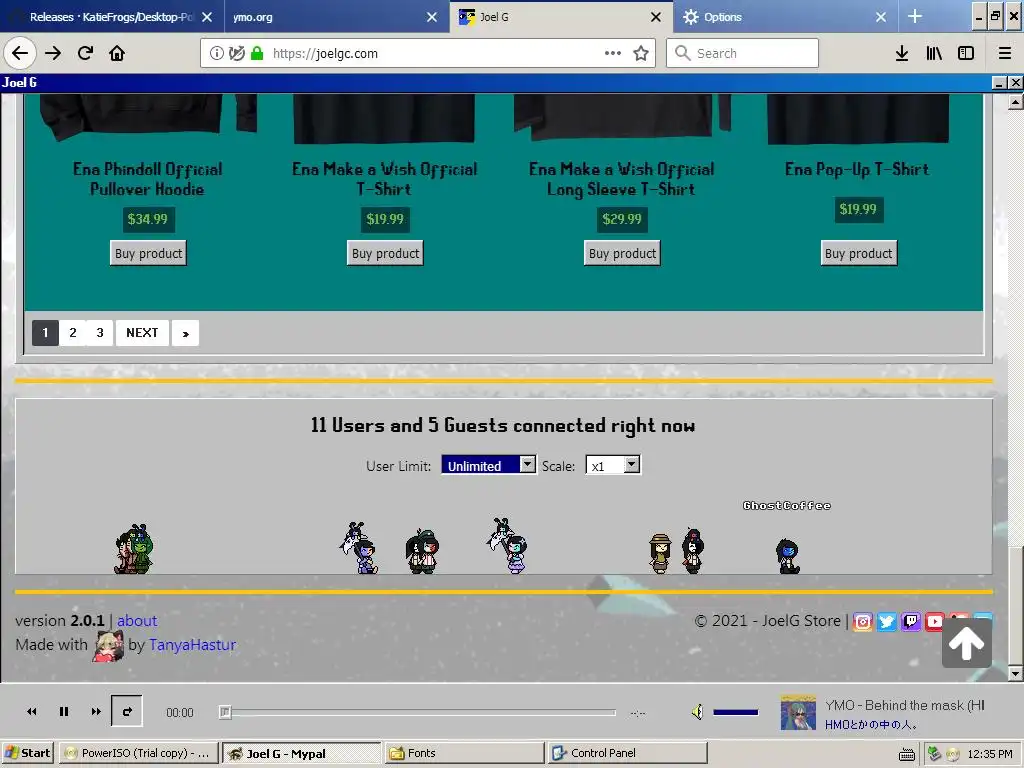The height and width of the screenshot is (768, 1024).
Task: Open the on-screen keyboard tray icon
Action: coord(907,754)
